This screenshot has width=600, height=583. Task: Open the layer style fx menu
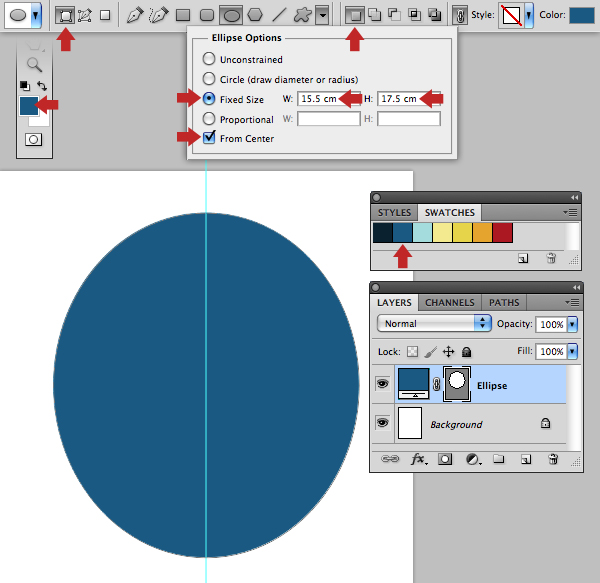tap(419, 459)
